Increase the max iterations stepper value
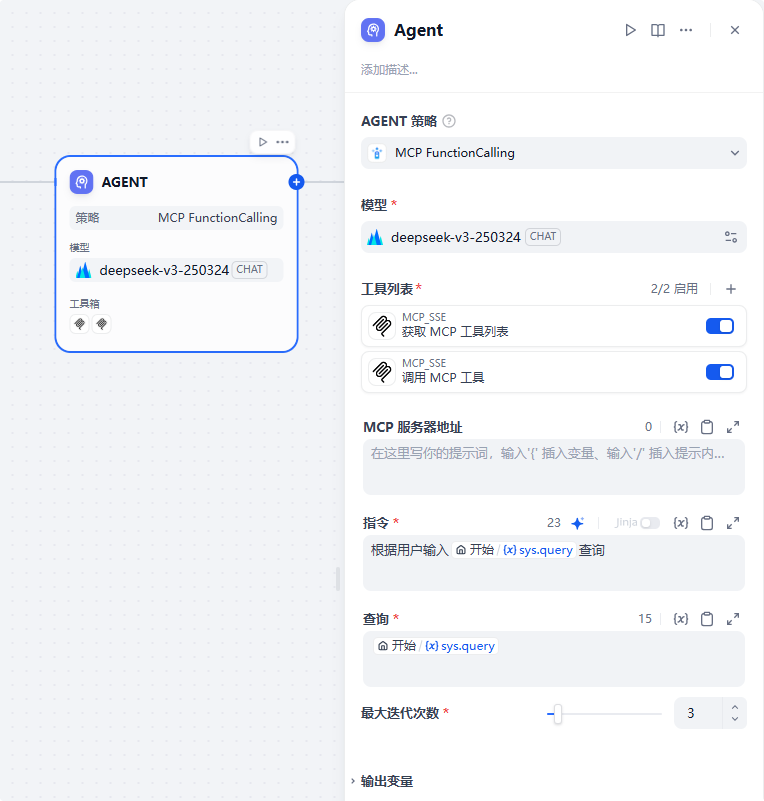The width and height of the screenshot is (764, 801). click(735, 707)
